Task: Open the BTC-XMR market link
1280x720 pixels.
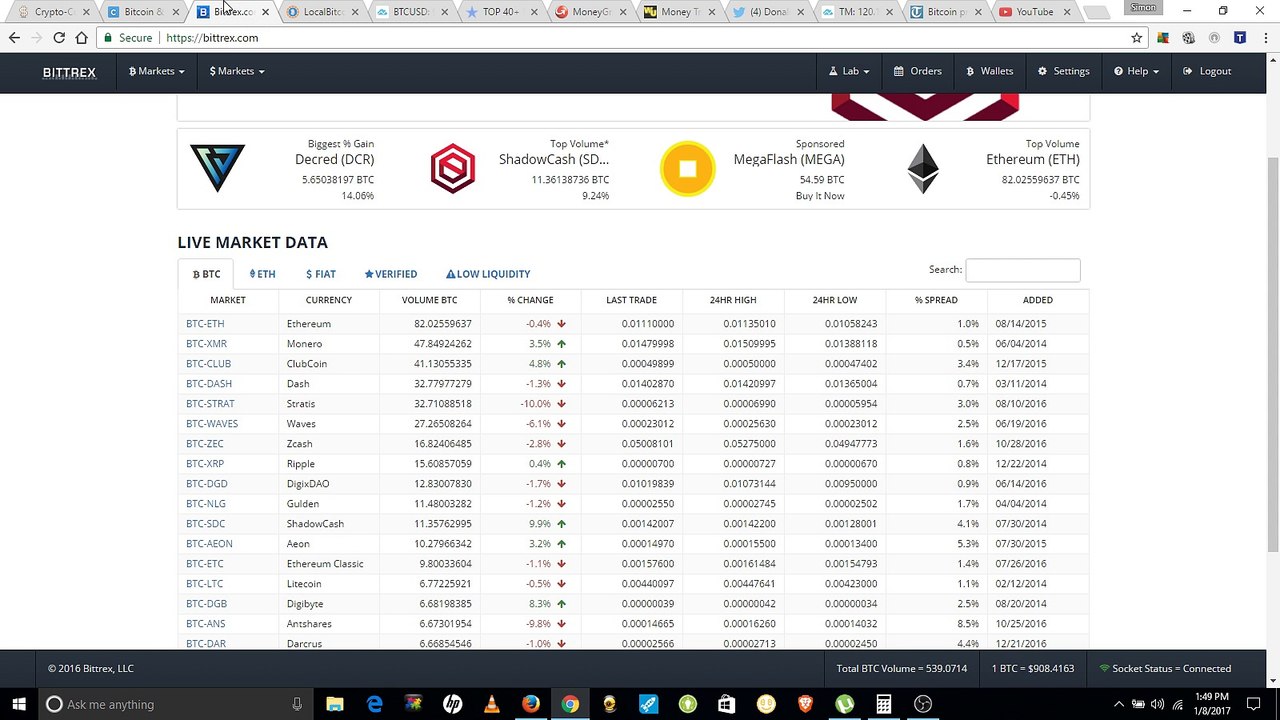Action: 206,344
